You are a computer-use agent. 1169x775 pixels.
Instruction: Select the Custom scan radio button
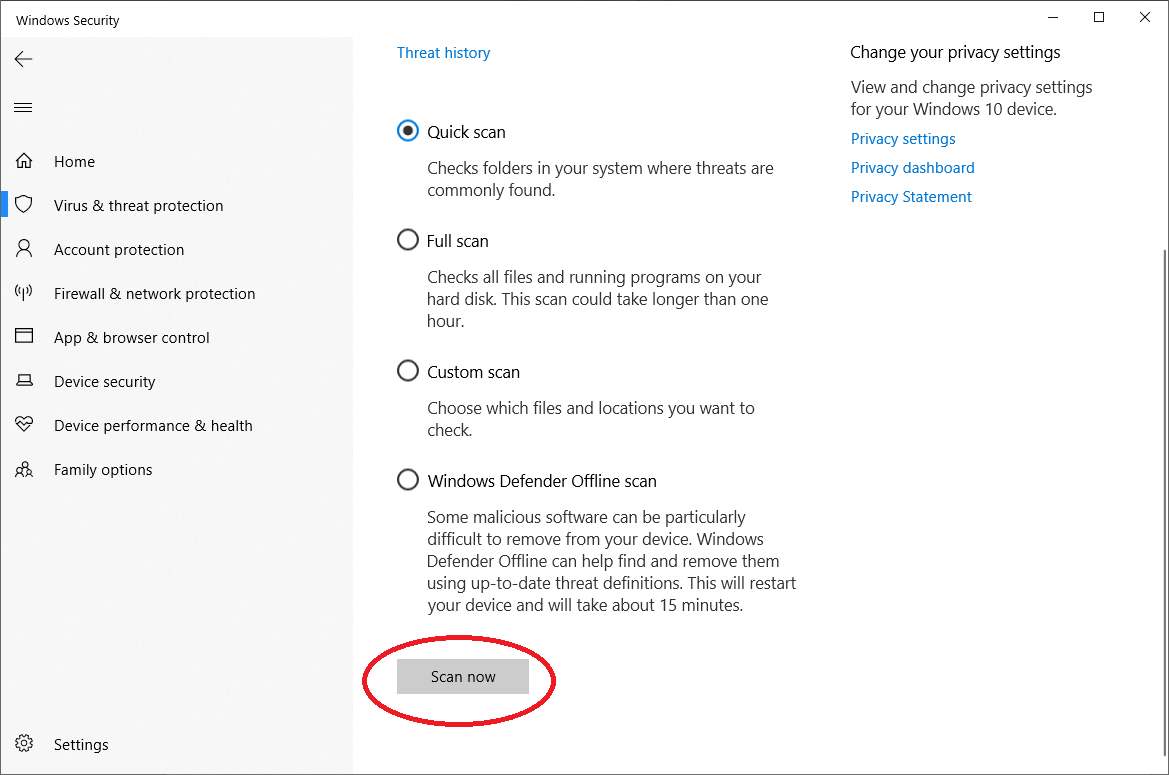[408, 372]
